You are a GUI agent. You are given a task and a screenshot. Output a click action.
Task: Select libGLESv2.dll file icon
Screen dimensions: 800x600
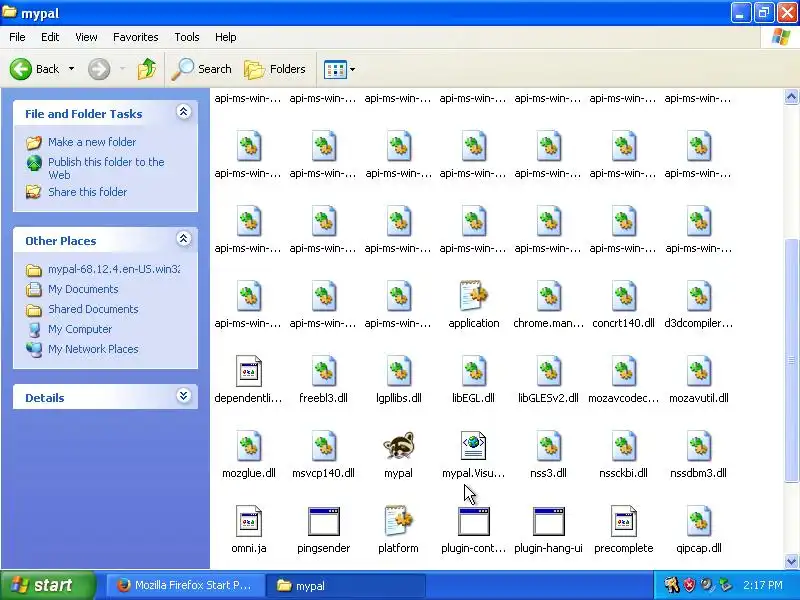point(548,371)
